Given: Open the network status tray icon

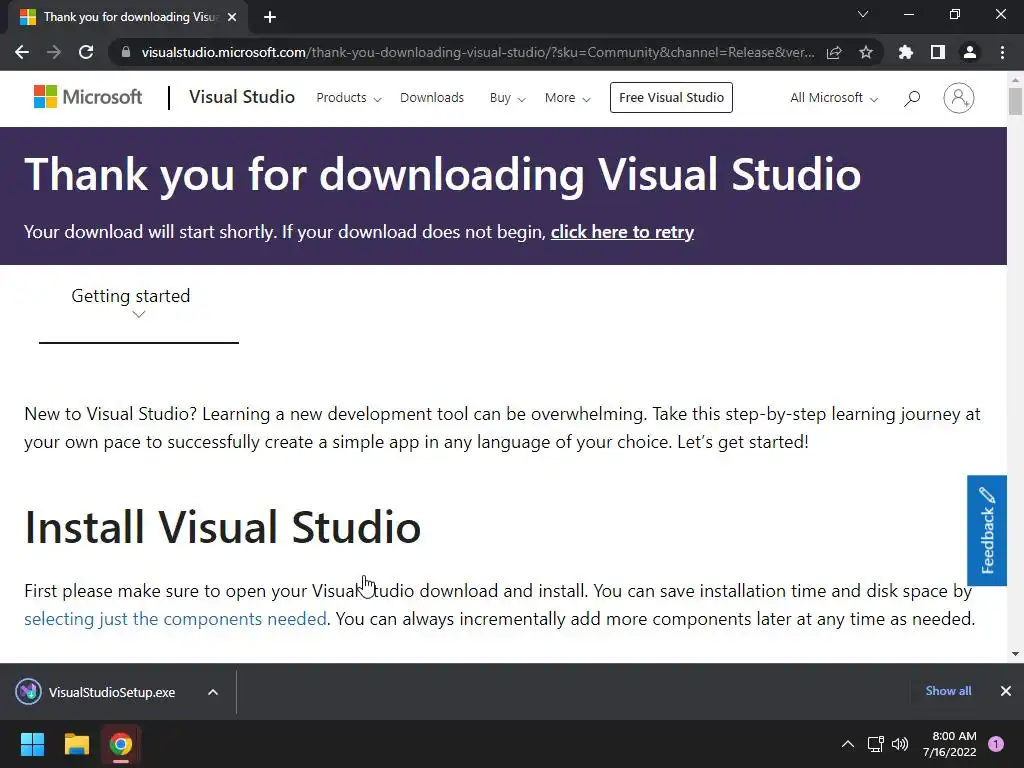Looking at the screenshot, I should click(875, 744).
